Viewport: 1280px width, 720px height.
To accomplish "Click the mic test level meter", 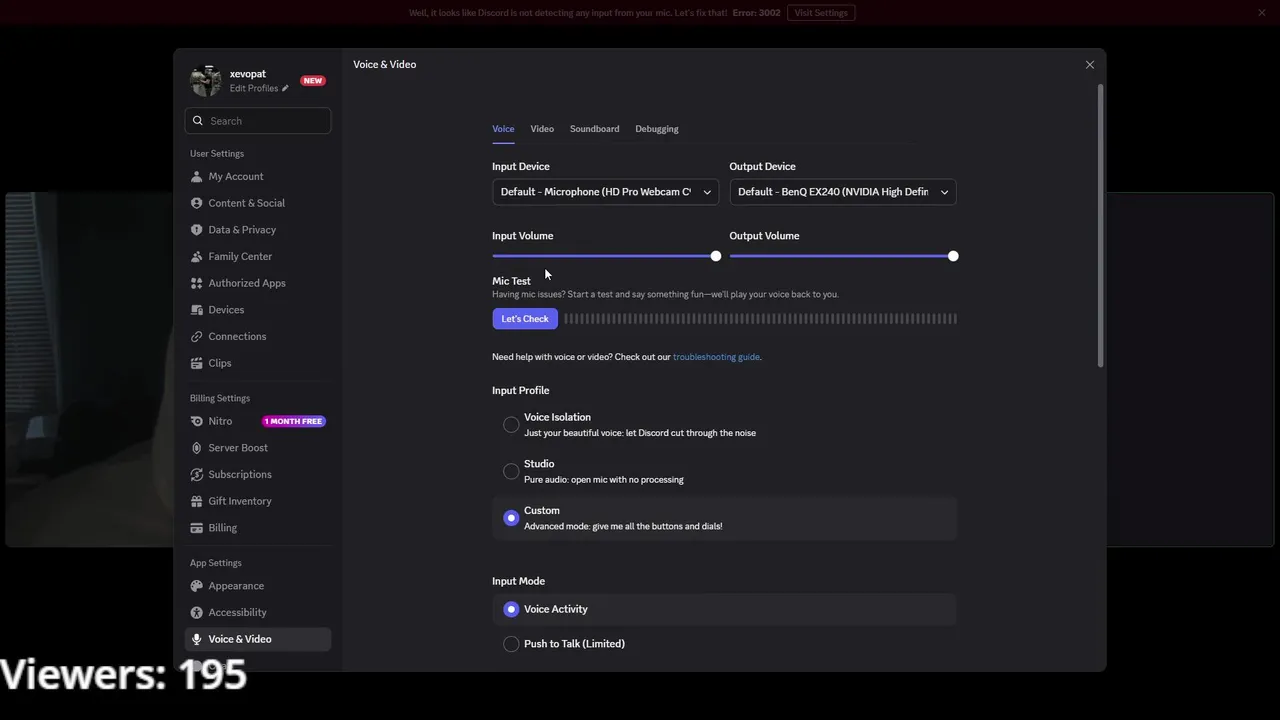I will point(760,319).
